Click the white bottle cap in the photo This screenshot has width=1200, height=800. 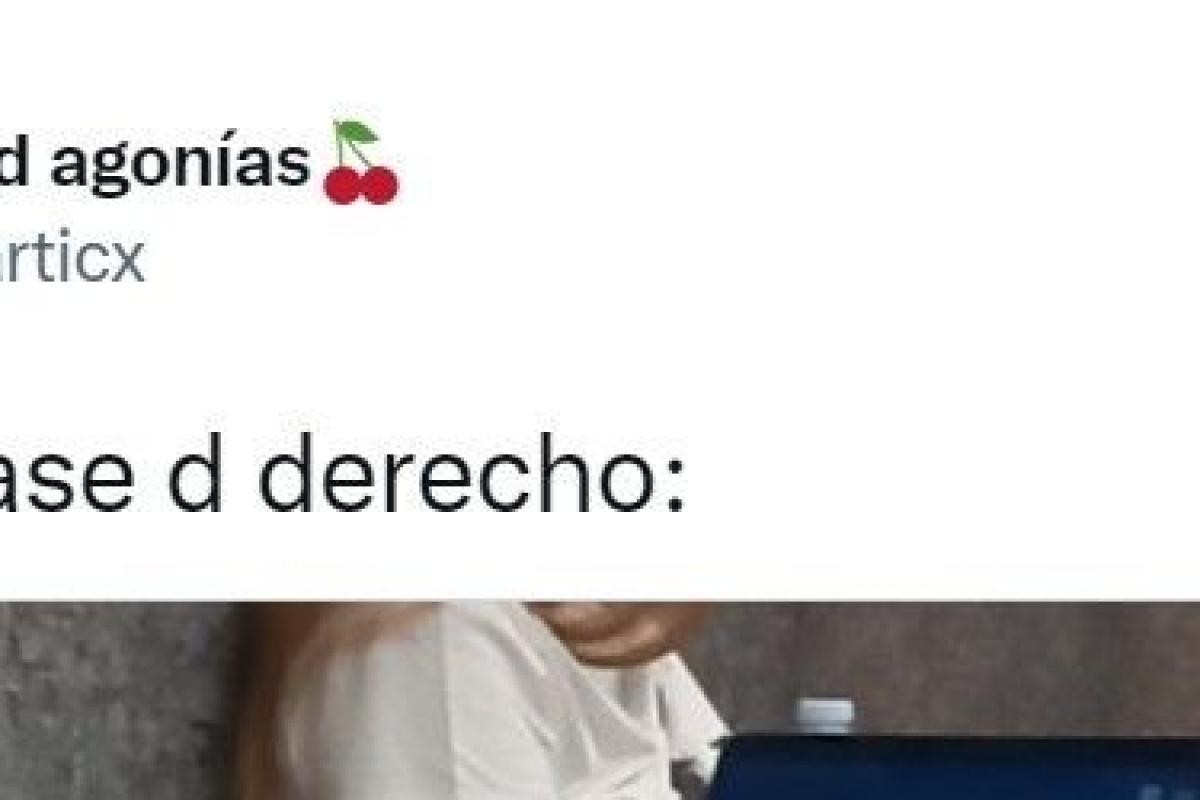(825, 714)
